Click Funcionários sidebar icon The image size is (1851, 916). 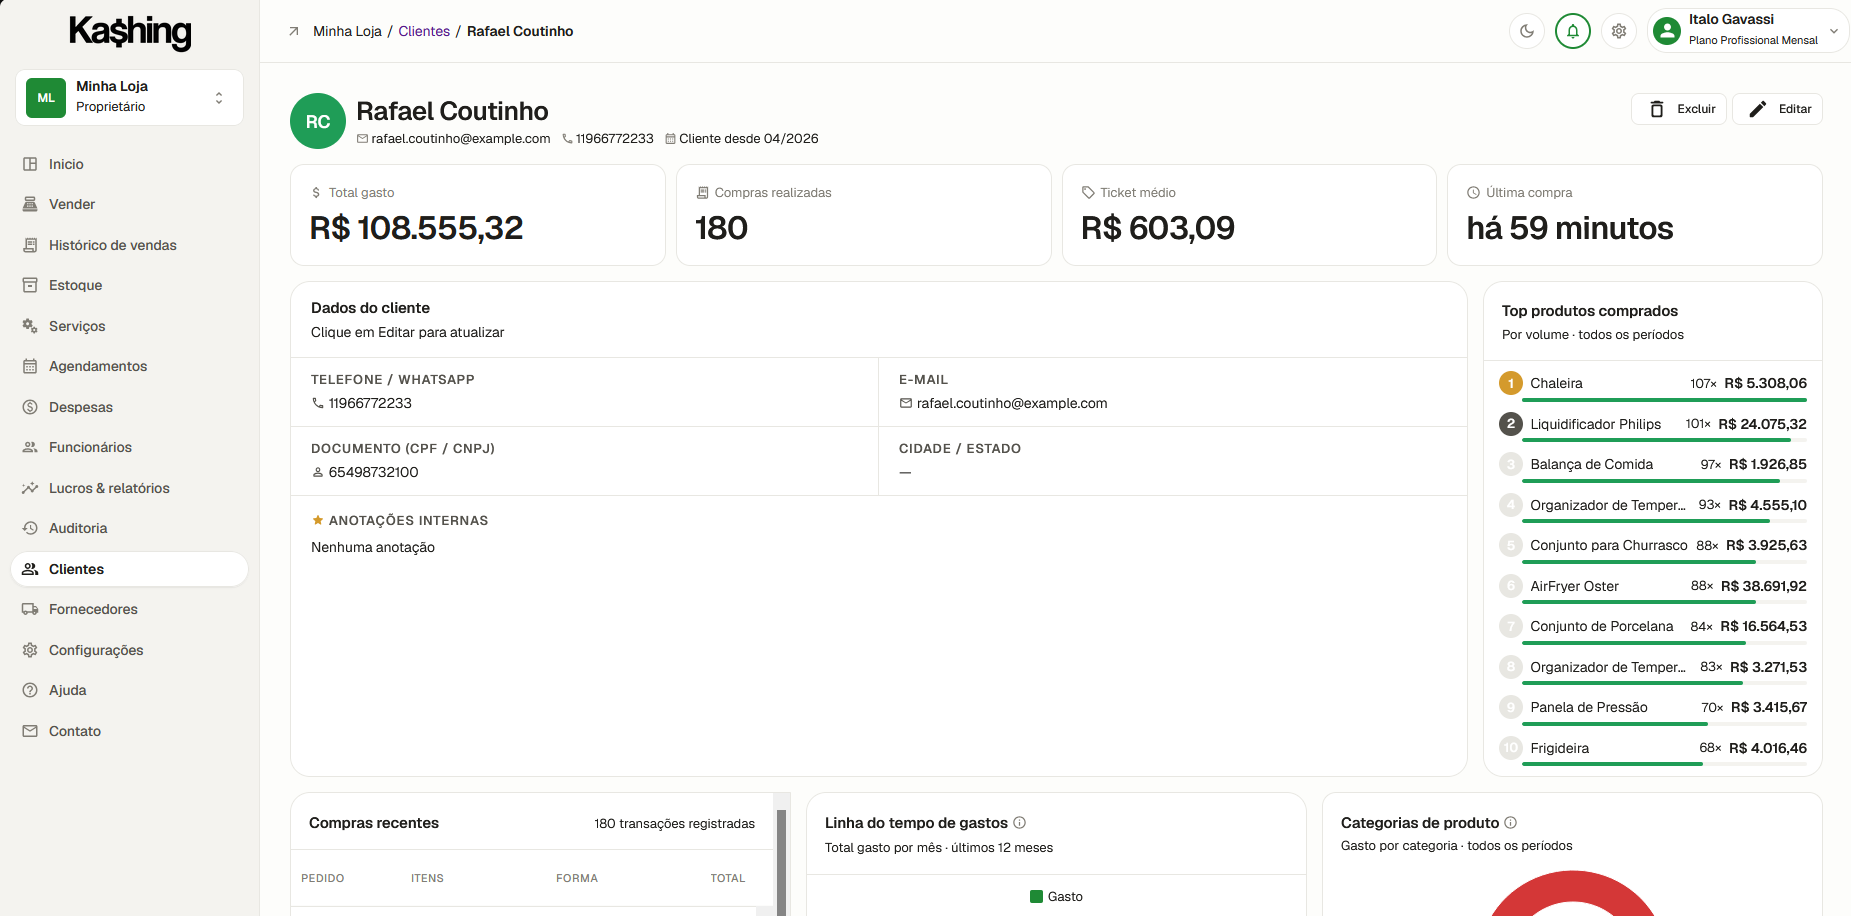30,447
